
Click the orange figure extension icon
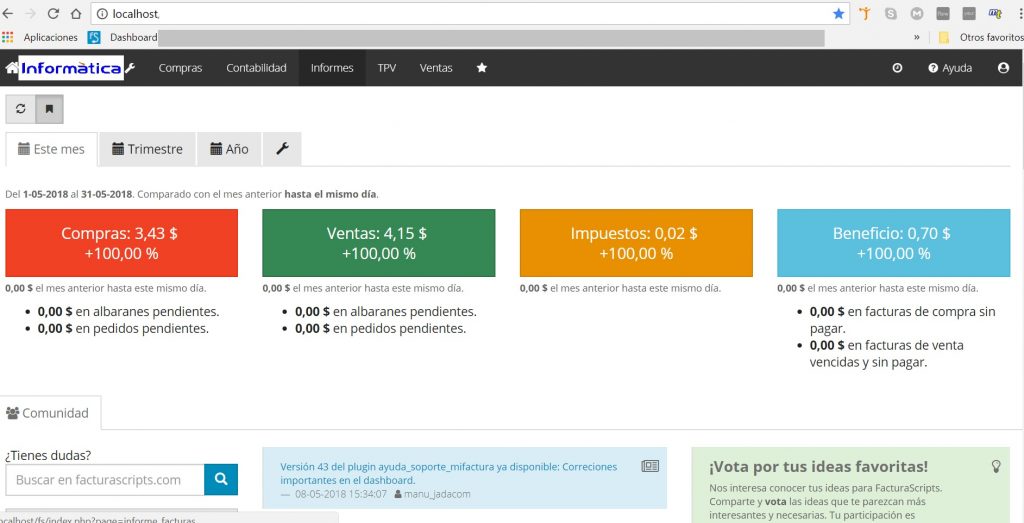(865, 13)
